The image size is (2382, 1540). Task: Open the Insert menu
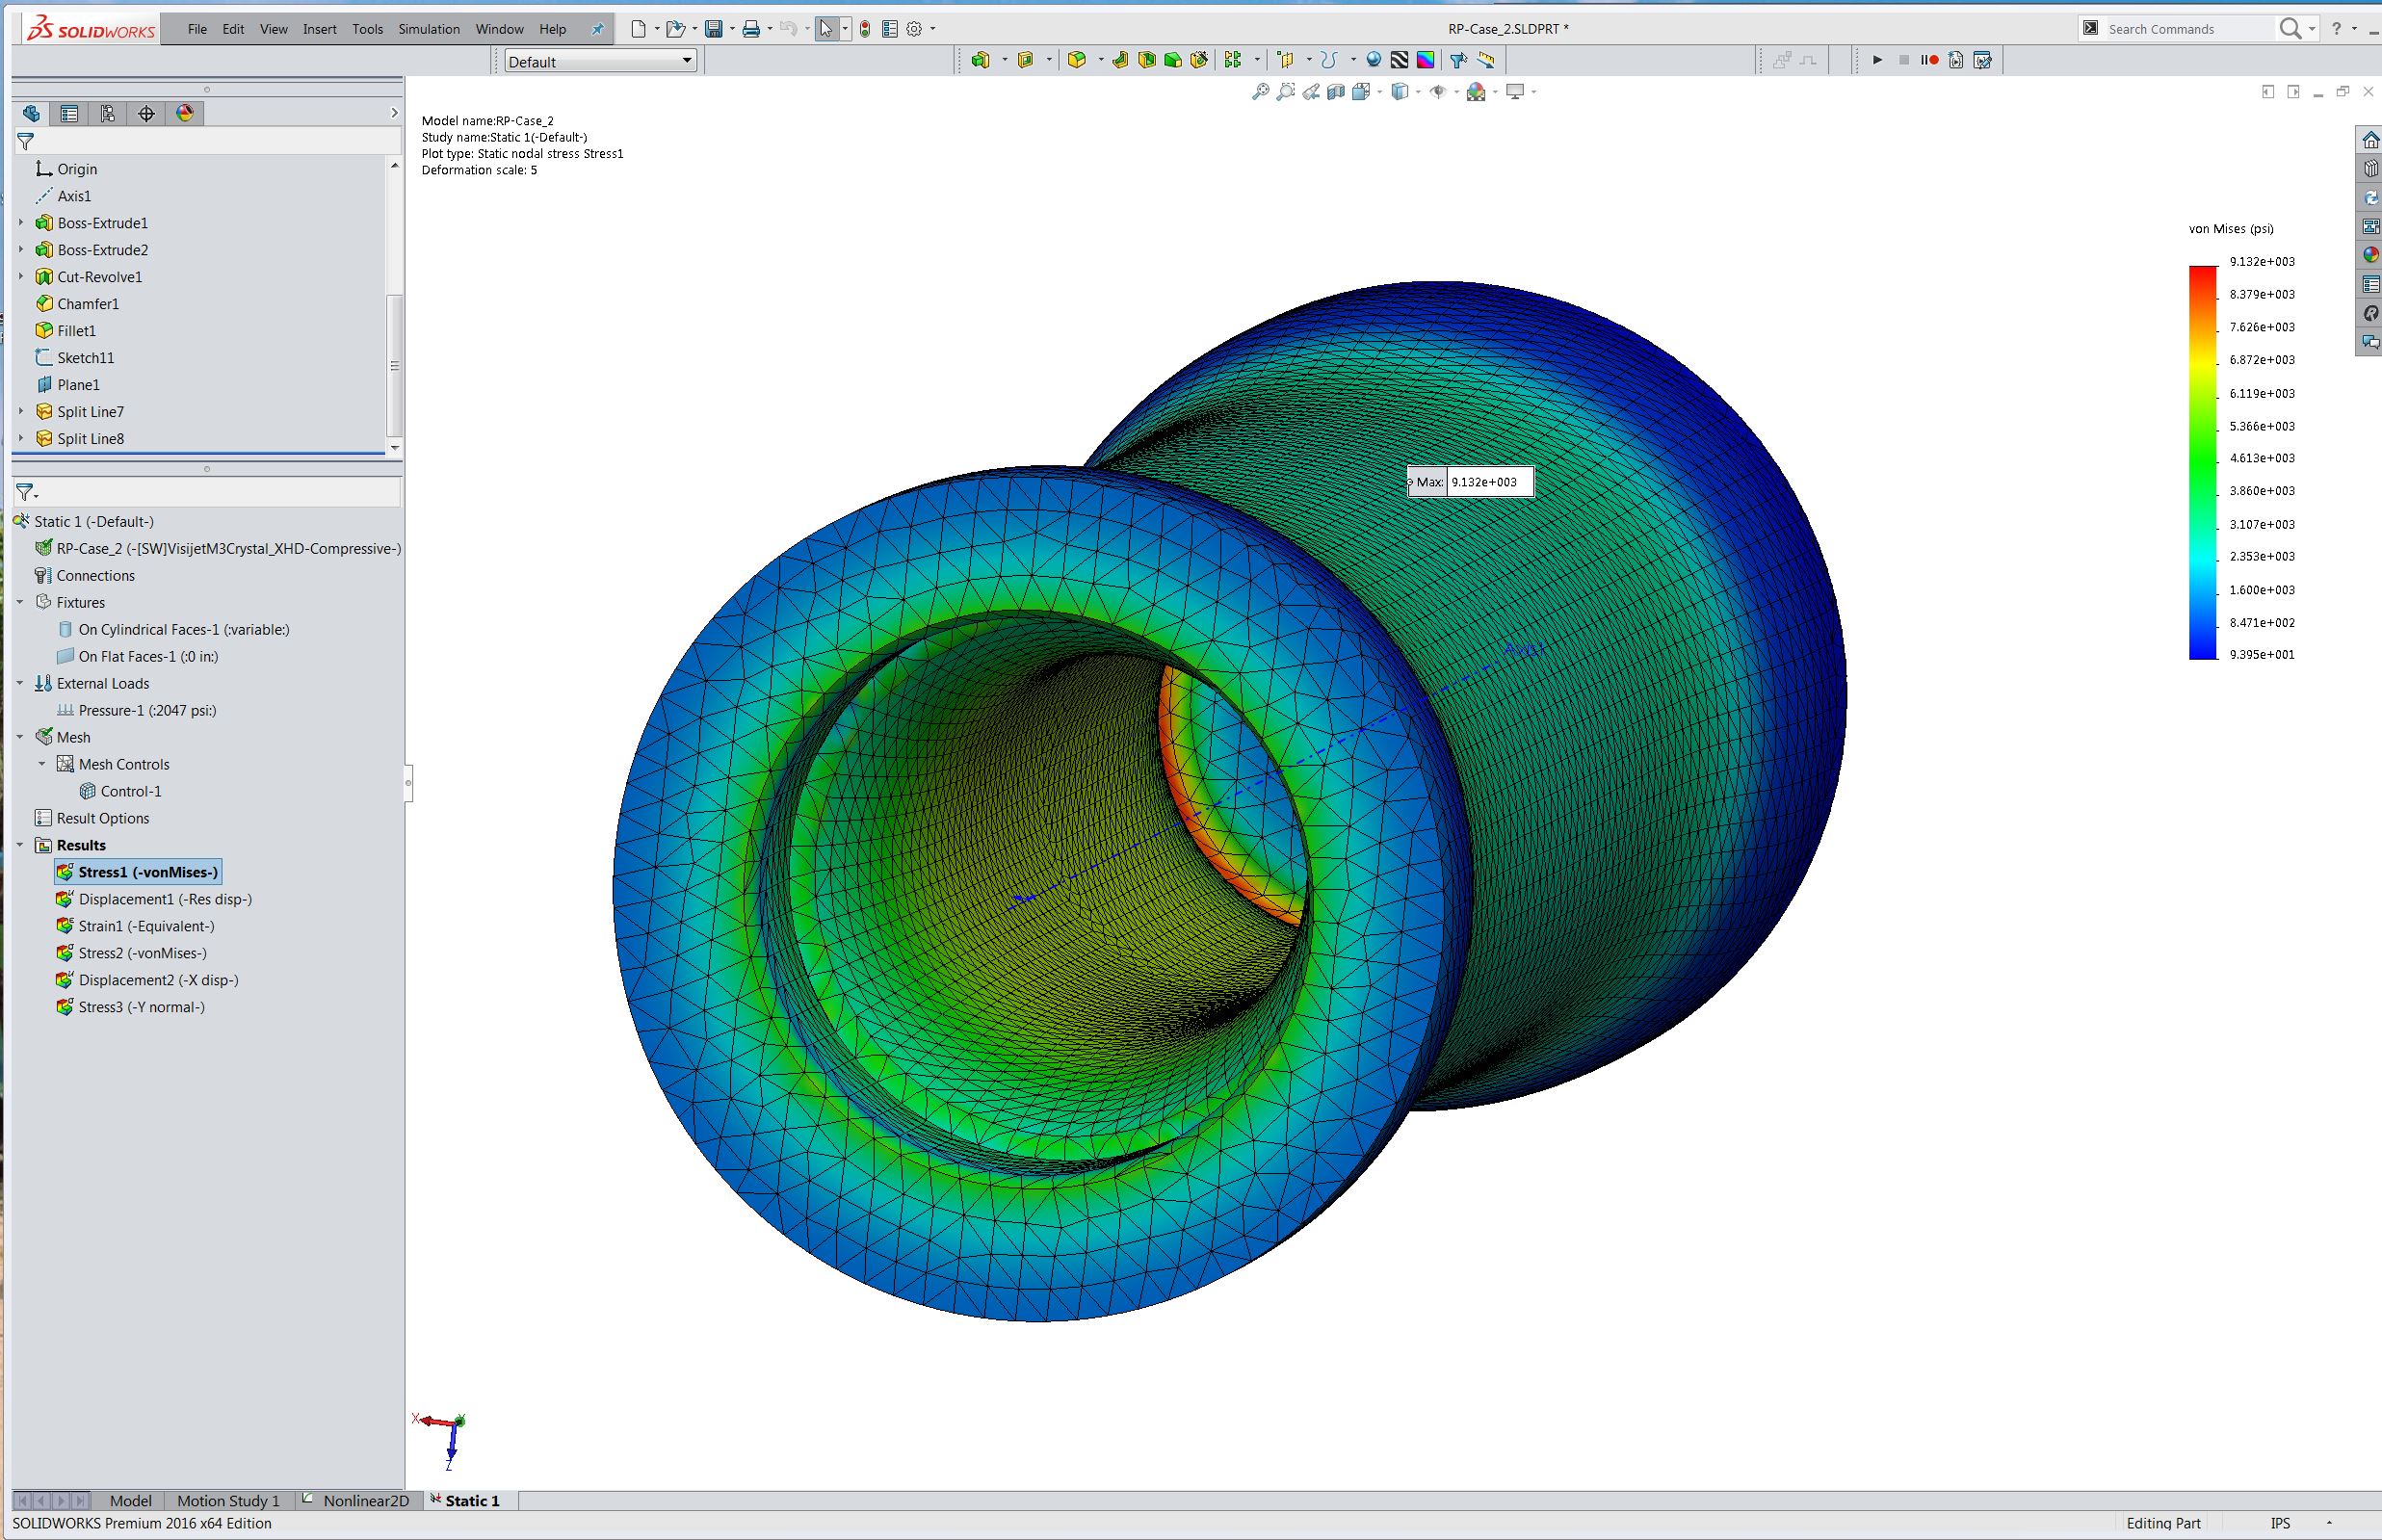tap(320, 29)
